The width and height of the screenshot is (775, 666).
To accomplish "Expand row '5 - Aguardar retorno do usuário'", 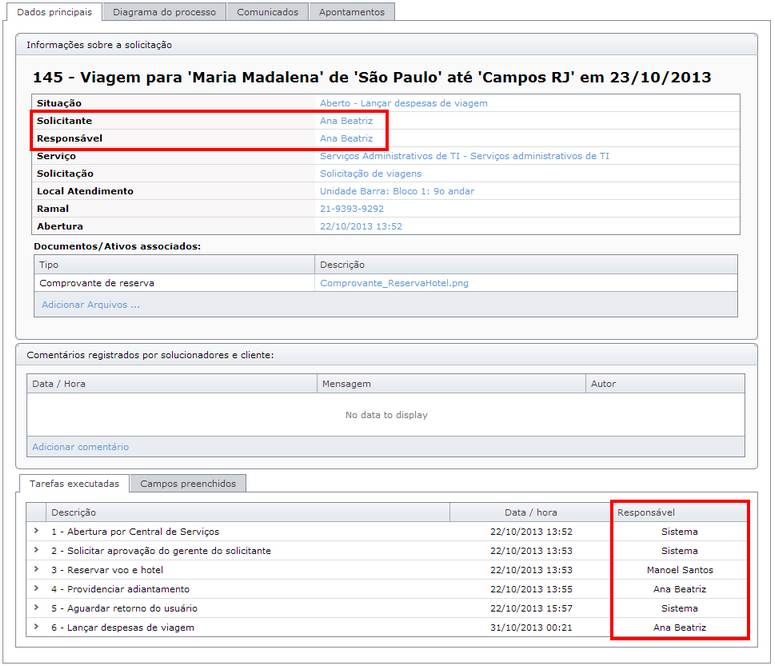I will (36, 608).
